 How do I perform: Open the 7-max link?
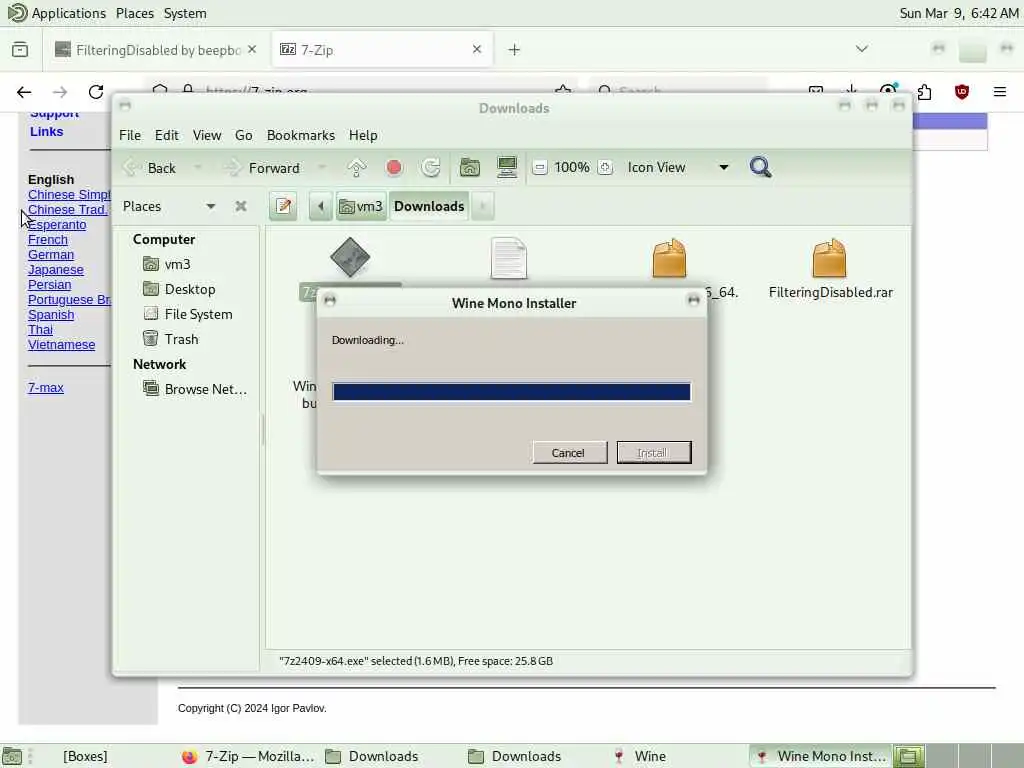coord(46,388)
